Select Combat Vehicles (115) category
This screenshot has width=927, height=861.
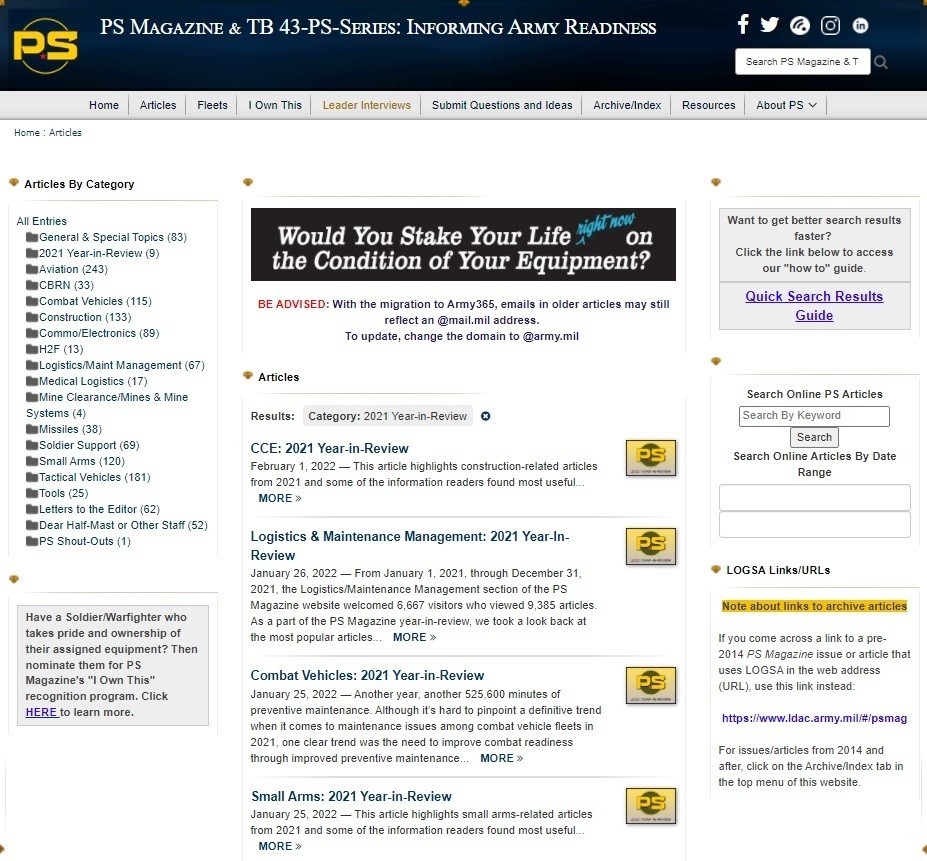pyautogui.click(x=95, y=301)
